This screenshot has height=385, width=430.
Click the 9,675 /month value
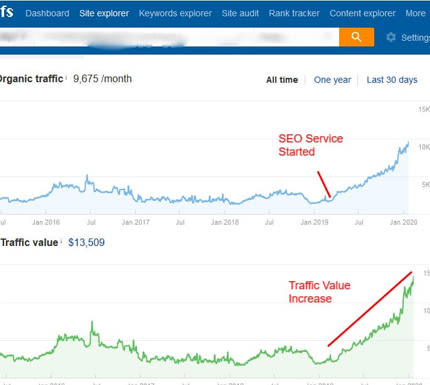103,79
